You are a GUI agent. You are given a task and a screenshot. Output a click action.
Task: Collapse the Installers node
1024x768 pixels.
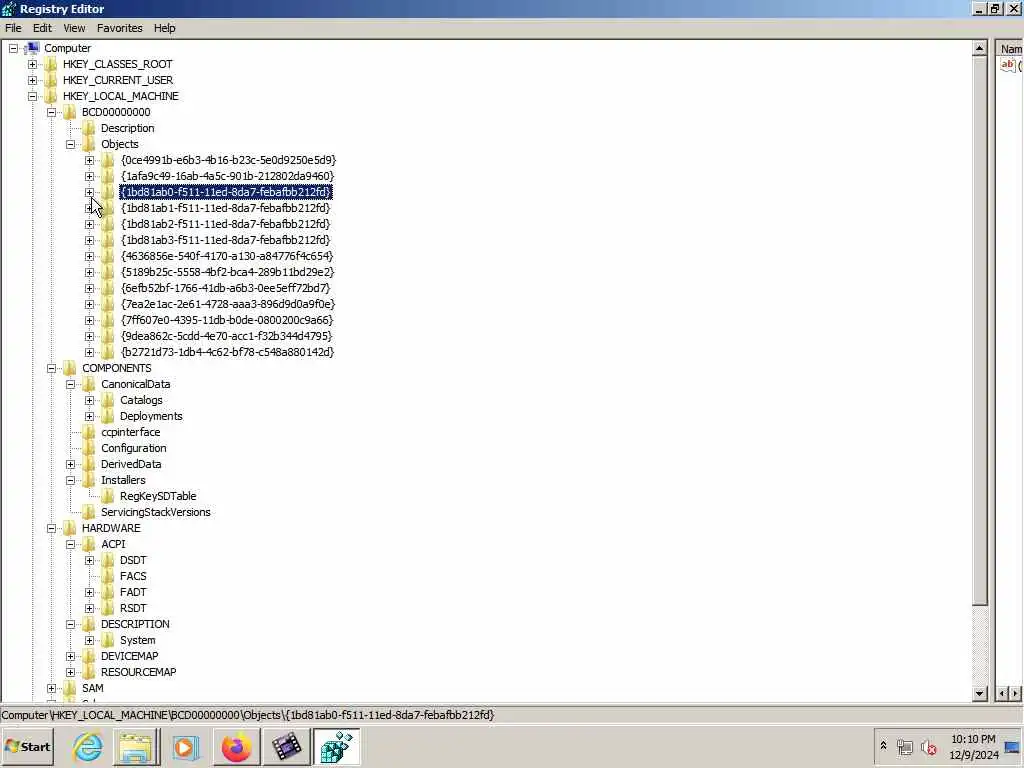[x=71, y=480]
